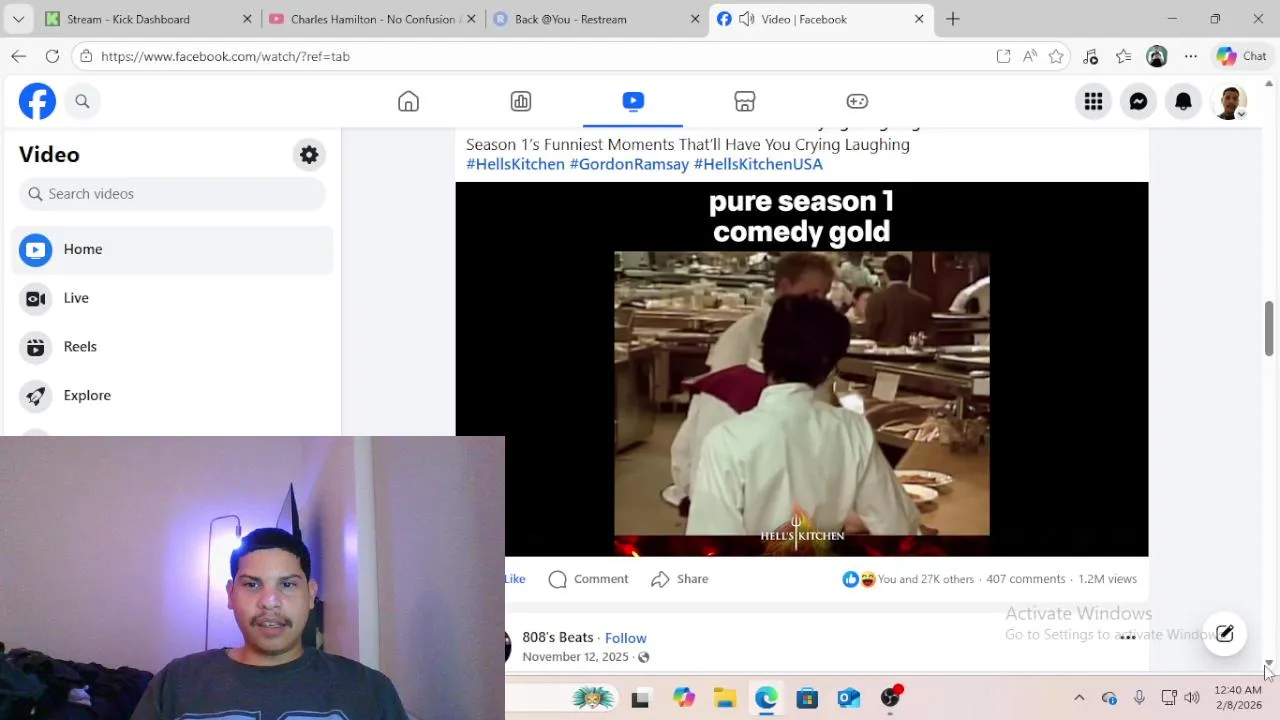Open the Gaming controller icon

(x=857, y=101)
